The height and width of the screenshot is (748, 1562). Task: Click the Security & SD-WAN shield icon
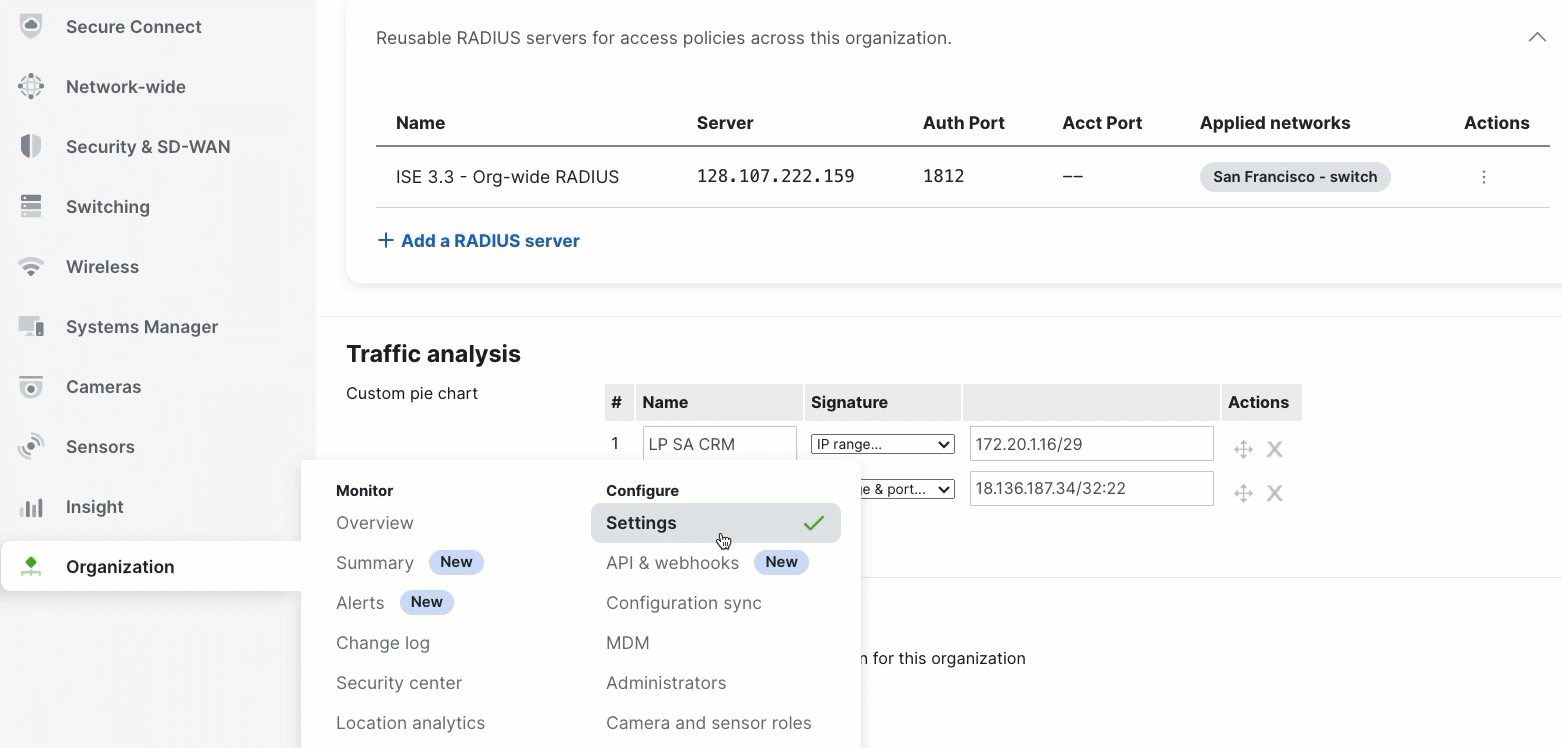31,147
